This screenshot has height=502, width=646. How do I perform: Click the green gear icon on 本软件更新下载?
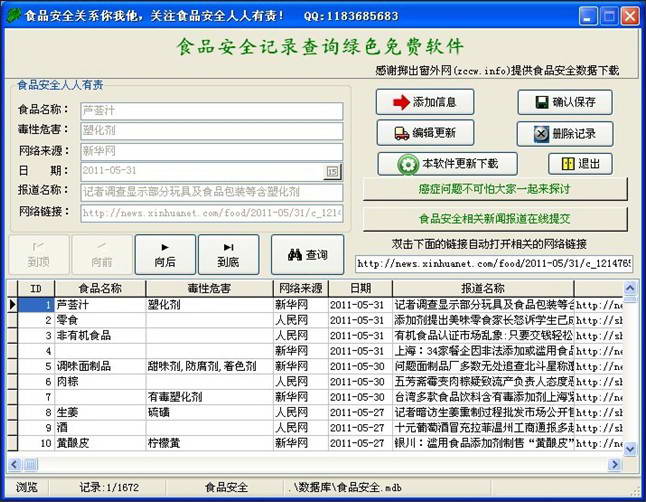tap(408, 164)
